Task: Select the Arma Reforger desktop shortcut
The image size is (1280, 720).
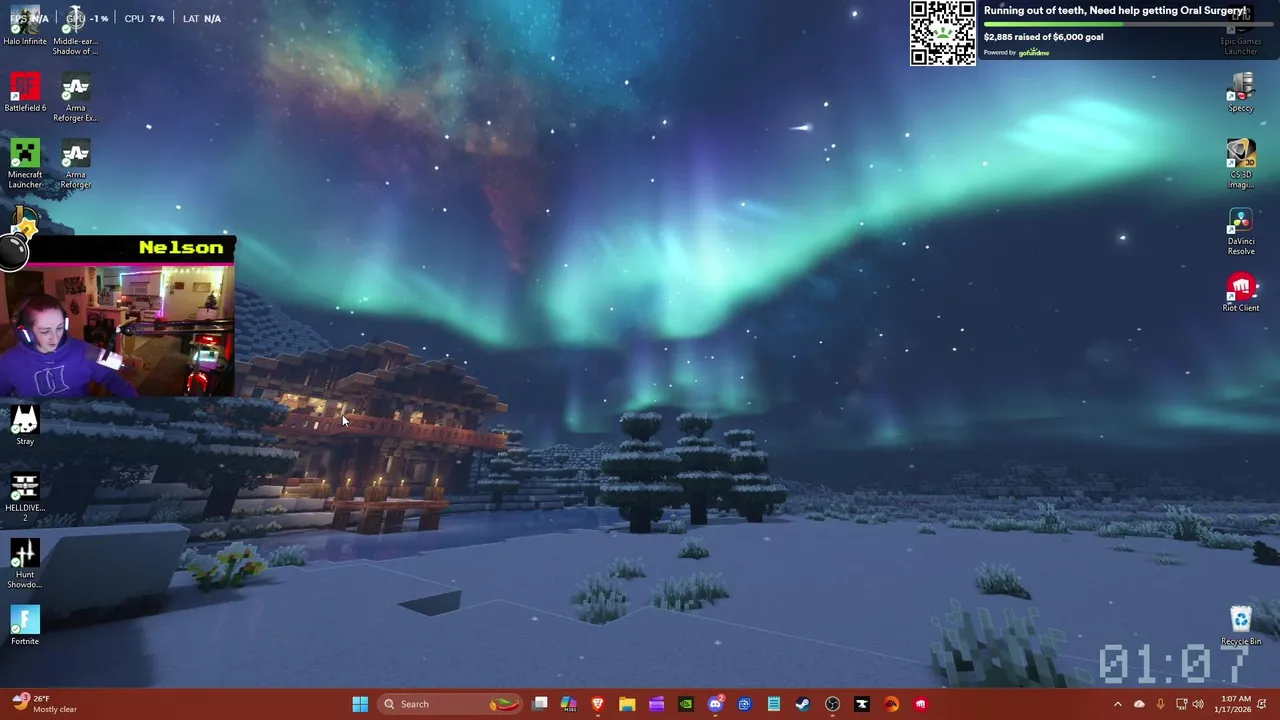Action: click(x=75, y=163)
